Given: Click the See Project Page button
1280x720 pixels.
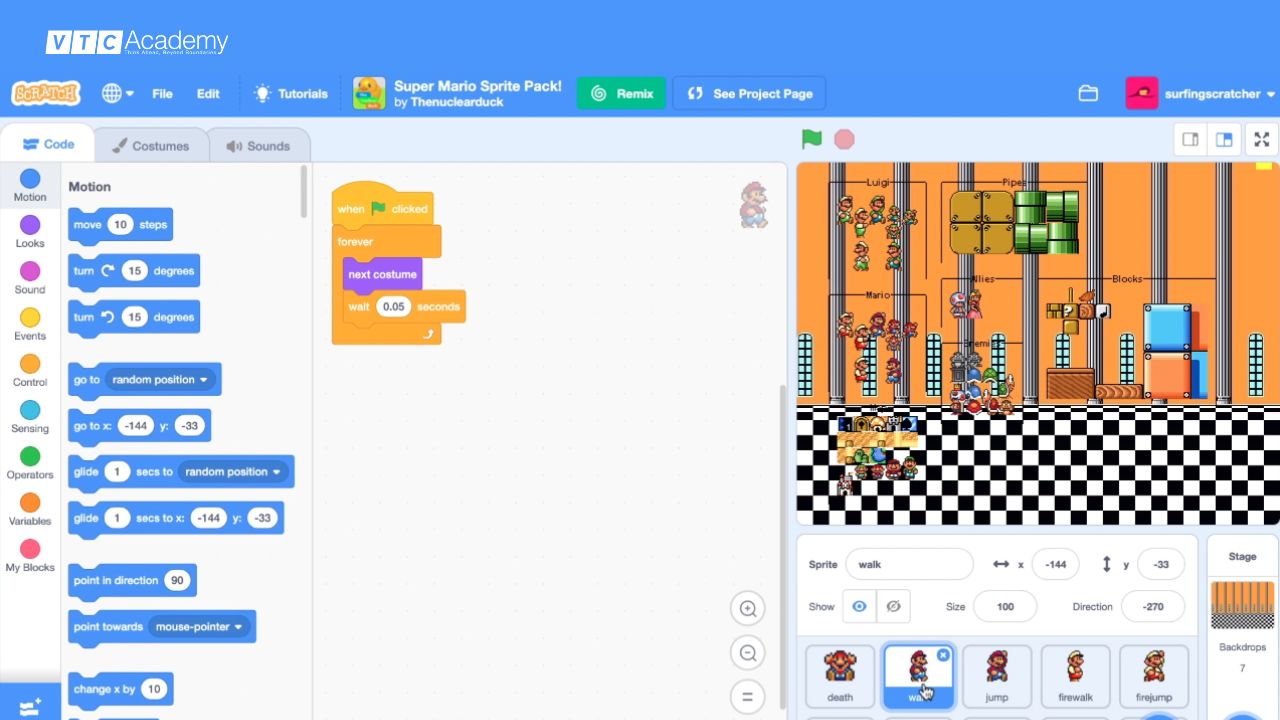Looking at the screenshot, I should pos(749,94).
